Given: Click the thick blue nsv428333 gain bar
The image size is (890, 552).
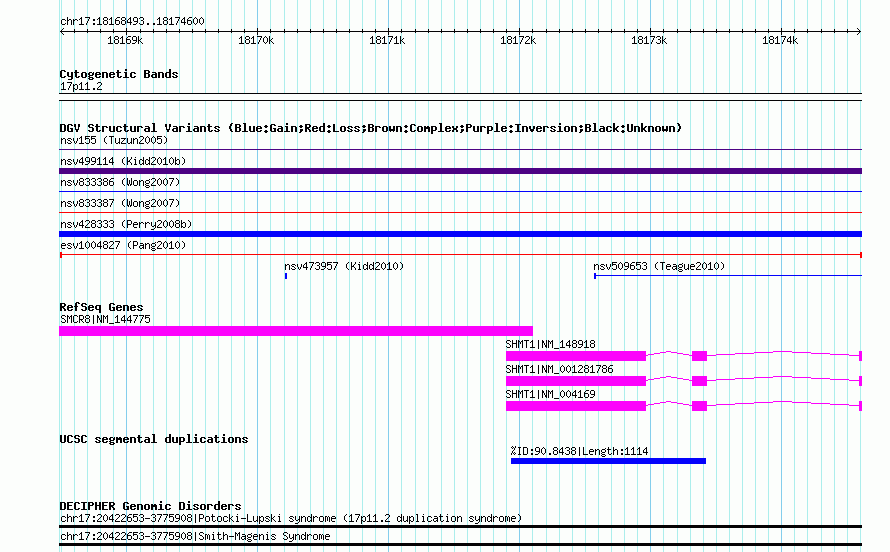Looking at the screenshot, I should click(x=460, y=234).
